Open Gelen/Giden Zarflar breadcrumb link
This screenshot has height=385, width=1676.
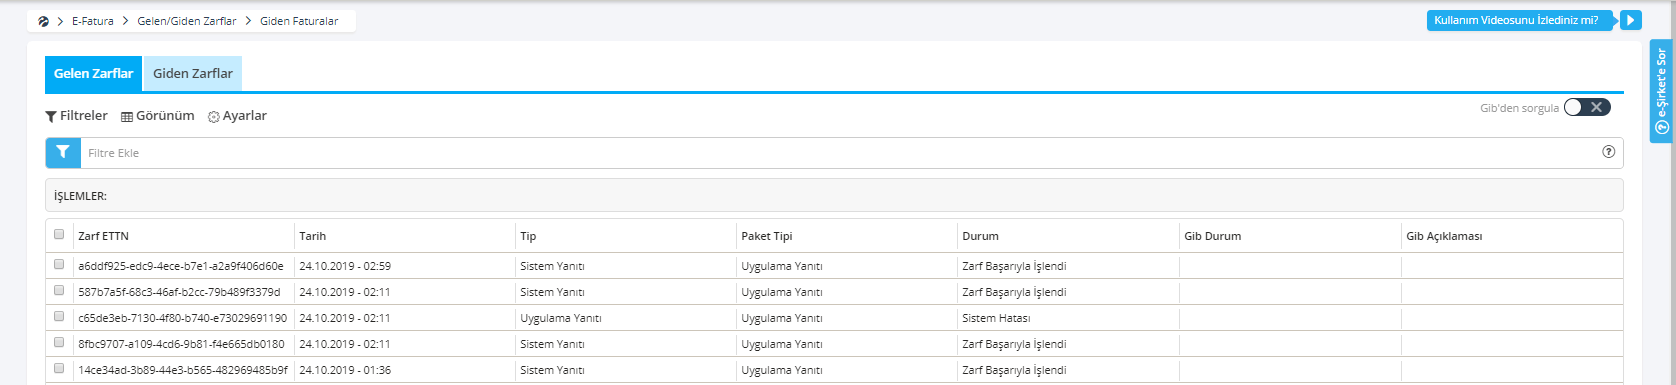point(187,21)
